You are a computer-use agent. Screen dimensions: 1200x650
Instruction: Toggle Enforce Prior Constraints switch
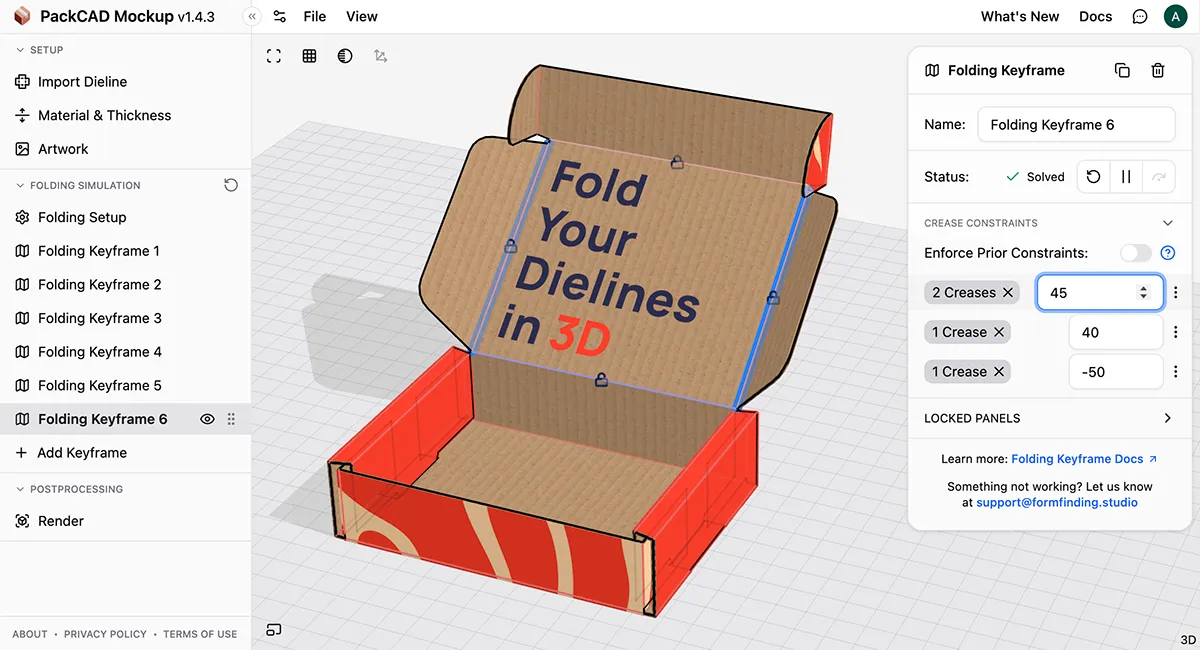coord(1136,253)
